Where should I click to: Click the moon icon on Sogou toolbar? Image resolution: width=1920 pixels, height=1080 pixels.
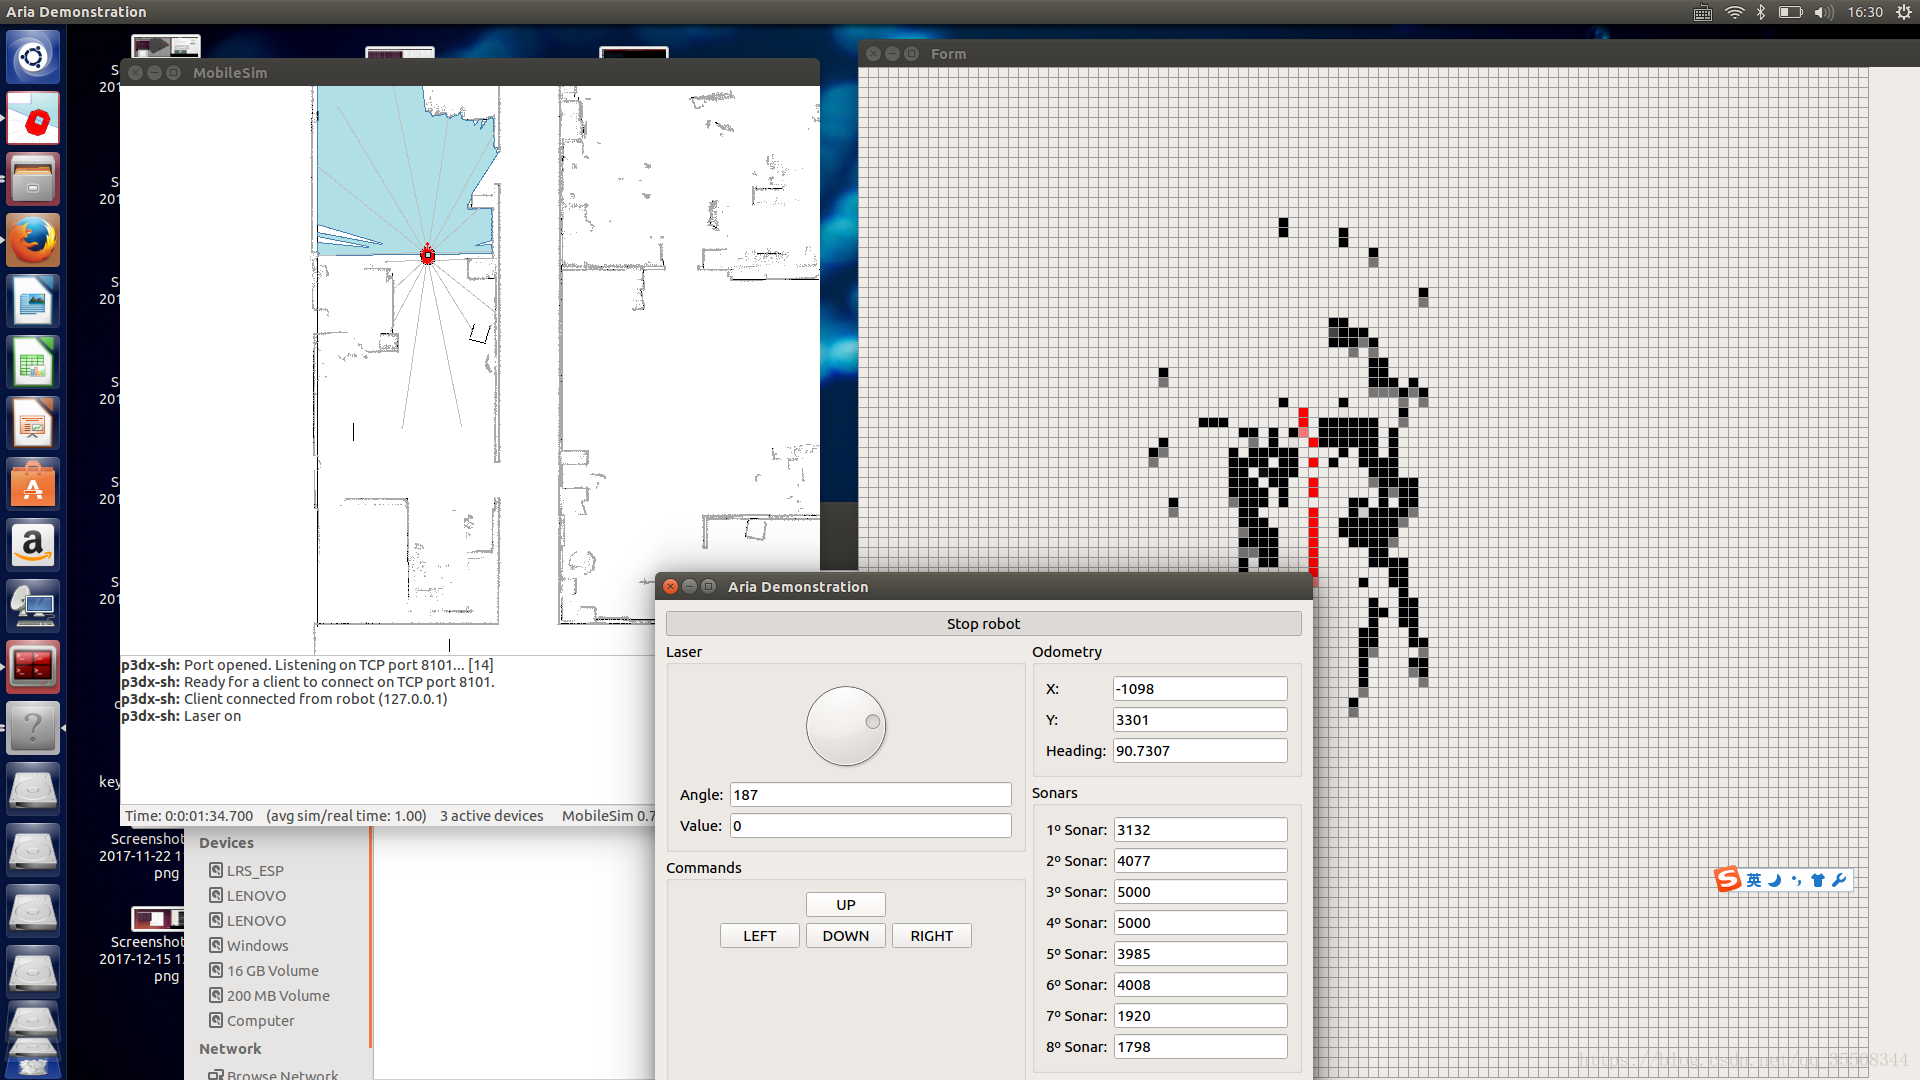(1775, 880)
